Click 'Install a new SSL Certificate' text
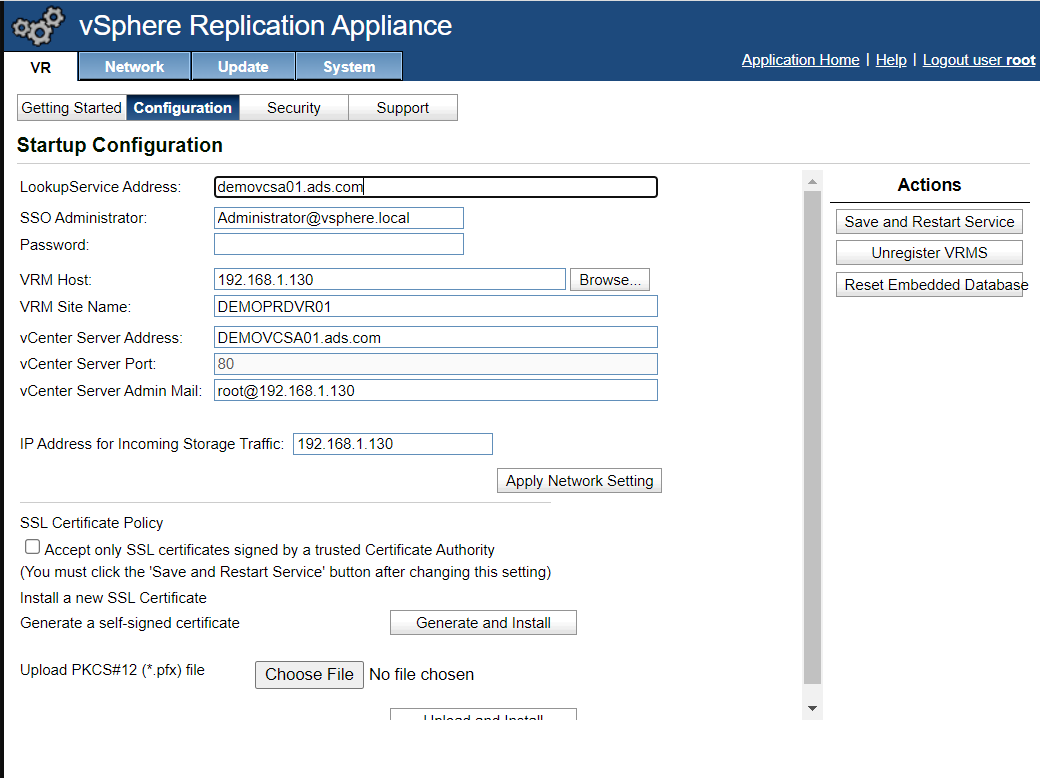The width and height of the screenshot is (1040, 778). click(x=113, y=598)
